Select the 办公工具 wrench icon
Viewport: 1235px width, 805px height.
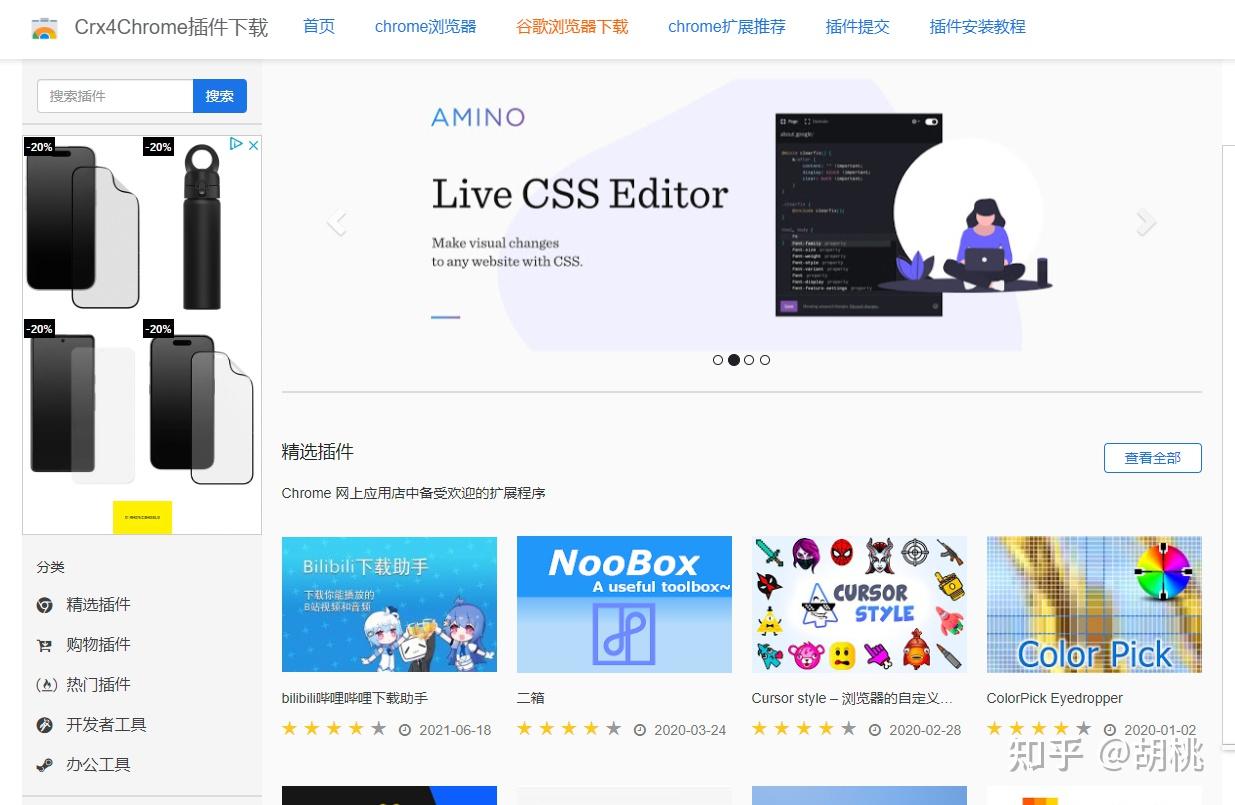45,764
